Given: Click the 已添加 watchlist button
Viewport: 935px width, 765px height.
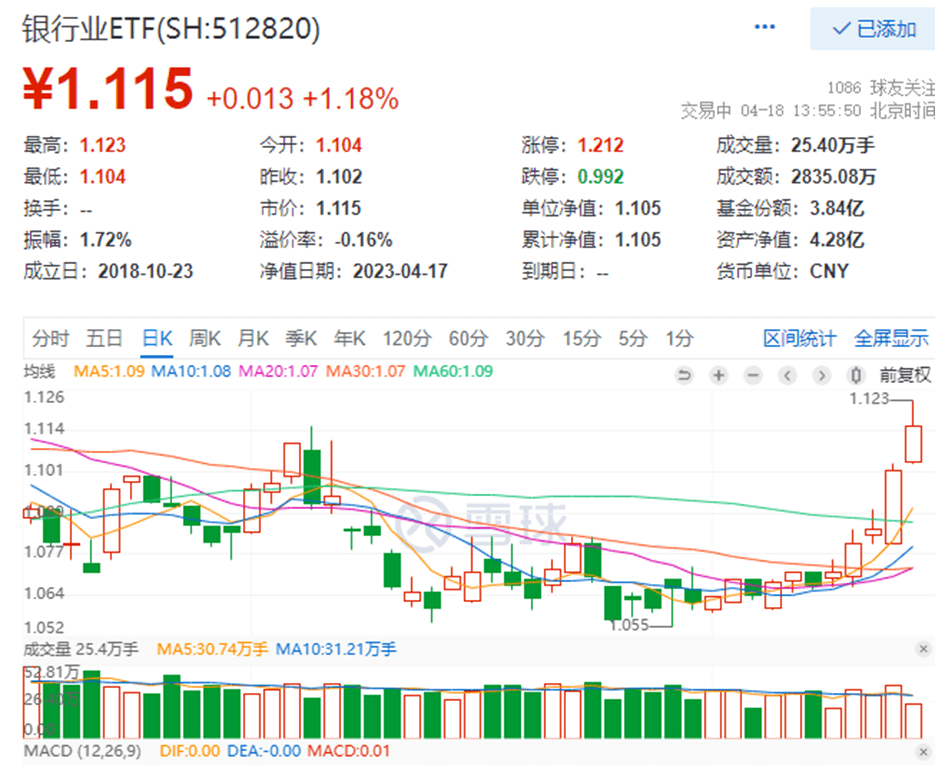Looking at the screenshot, I should pyautogui.click(x=873, y=29).
